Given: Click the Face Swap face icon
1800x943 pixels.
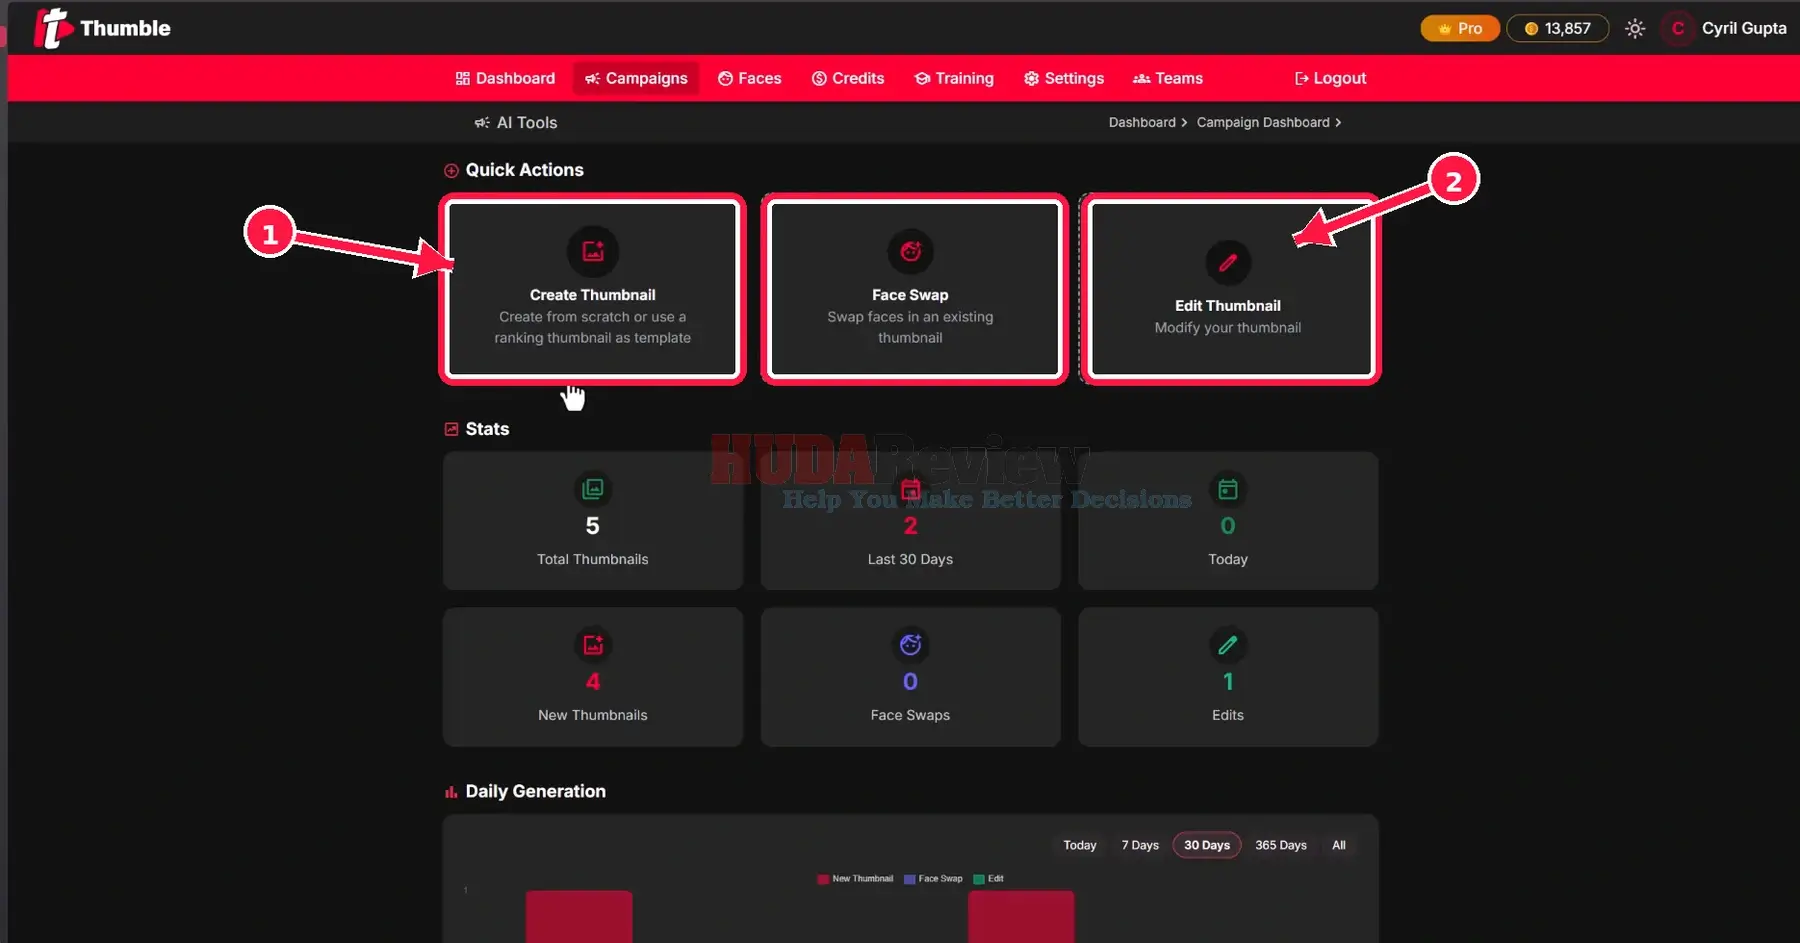Looking at the screenshot, I should 910,251.
